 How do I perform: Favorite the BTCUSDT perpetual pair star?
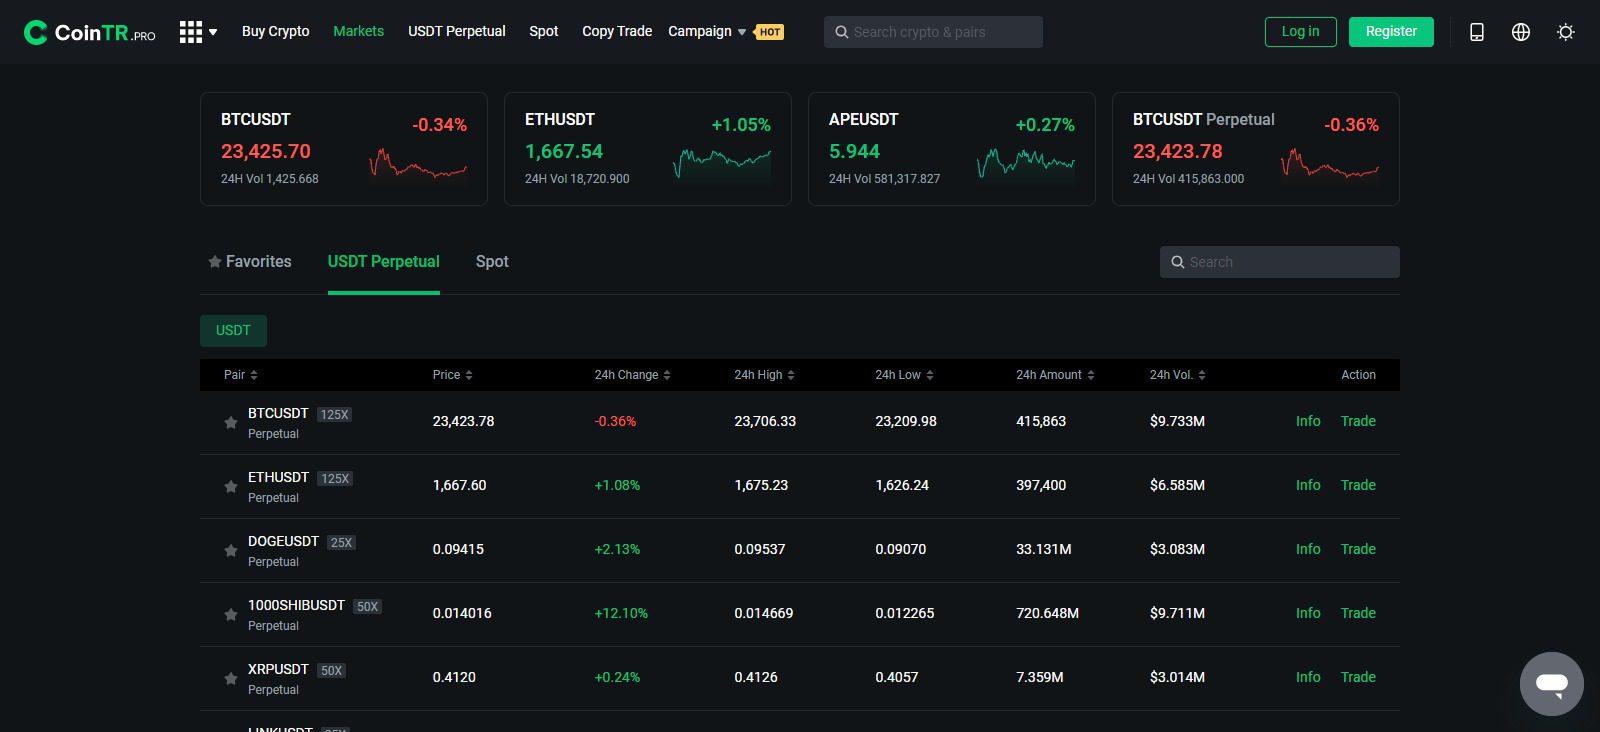tap(231, 422)
